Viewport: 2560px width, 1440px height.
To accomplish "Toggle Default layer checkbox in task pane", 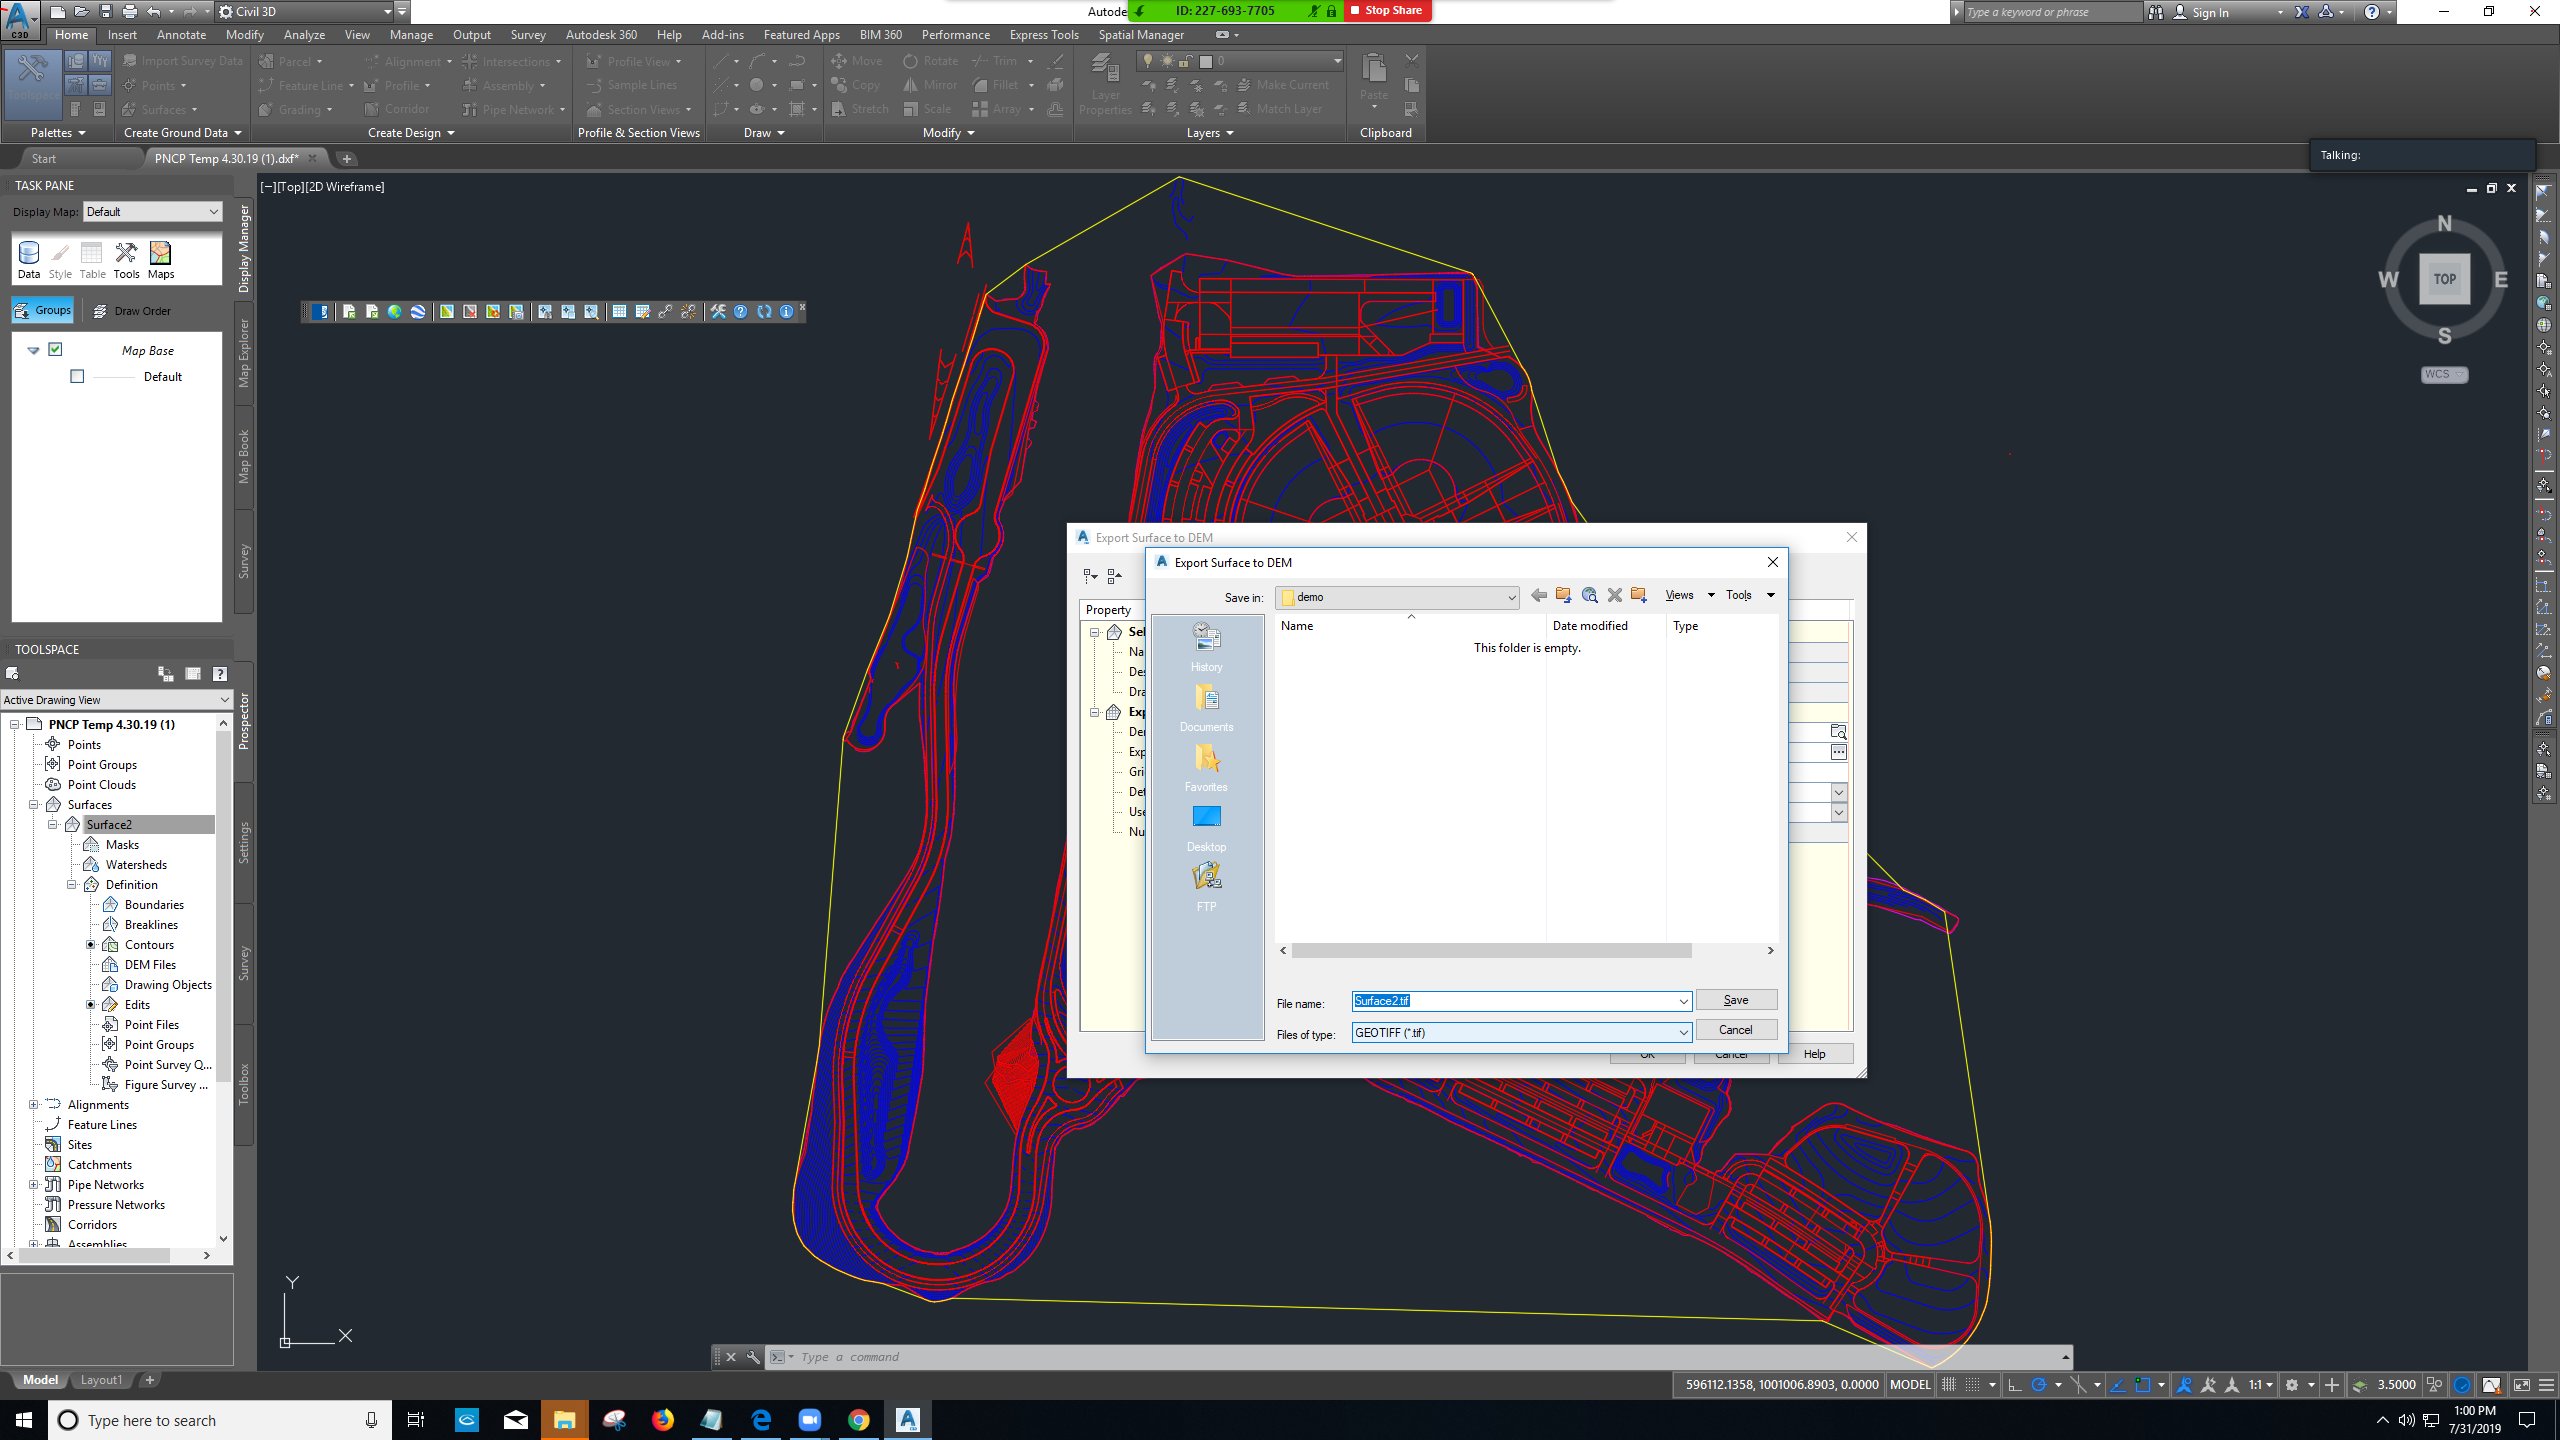I will 76,376.
